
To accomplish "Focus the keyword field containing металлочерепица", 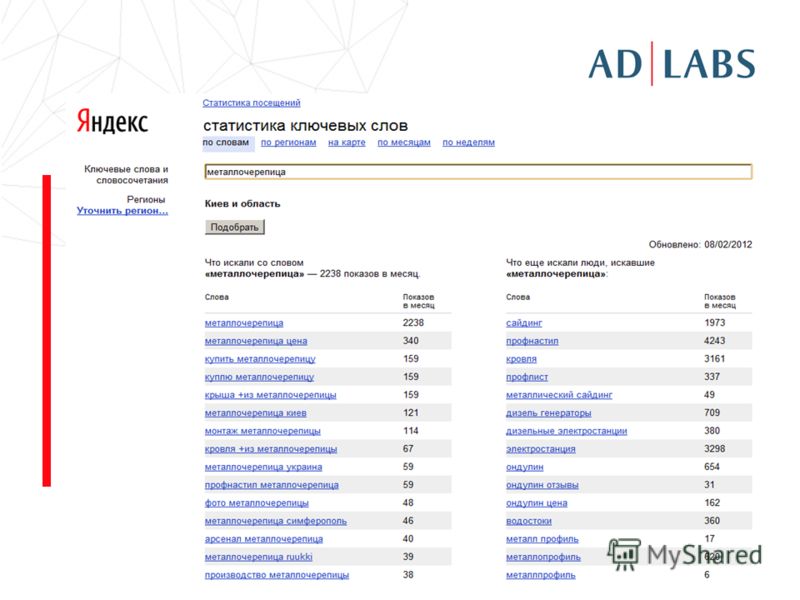I will [478, 171].
